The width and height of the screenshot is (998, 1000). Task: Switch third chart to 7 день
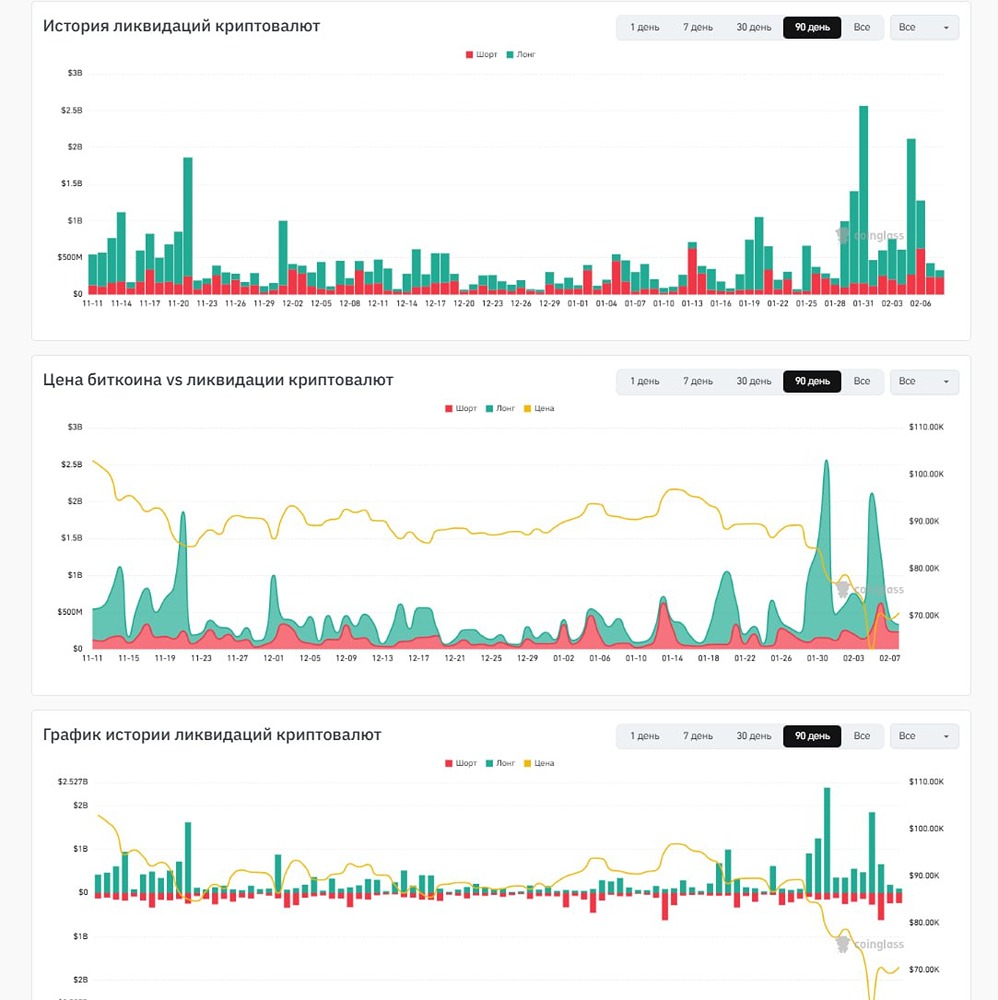[698, 736]
